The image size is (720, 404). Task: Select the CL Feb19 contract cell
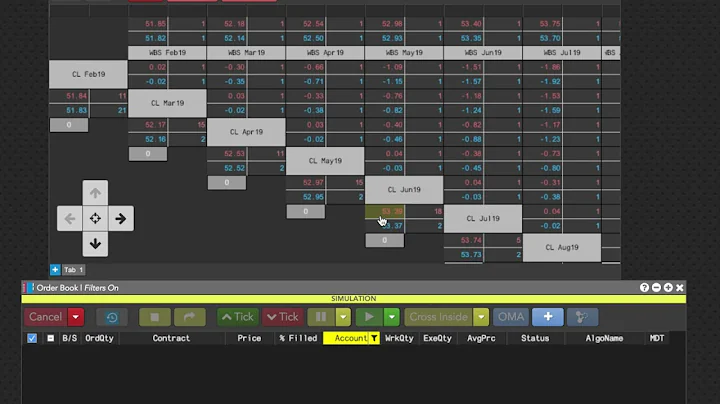coord(88,74)
